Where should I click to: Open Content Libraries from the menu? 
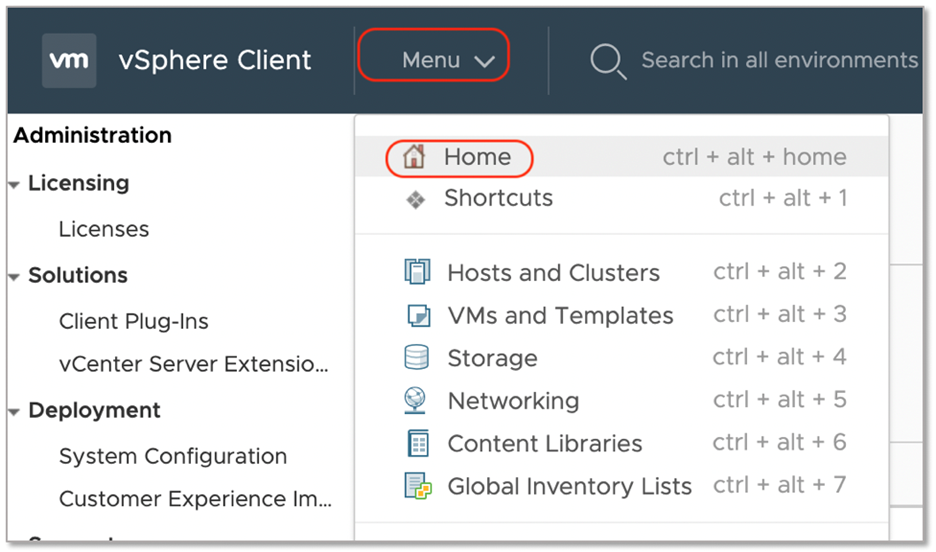pyautogui.click(x=622, y=443)
